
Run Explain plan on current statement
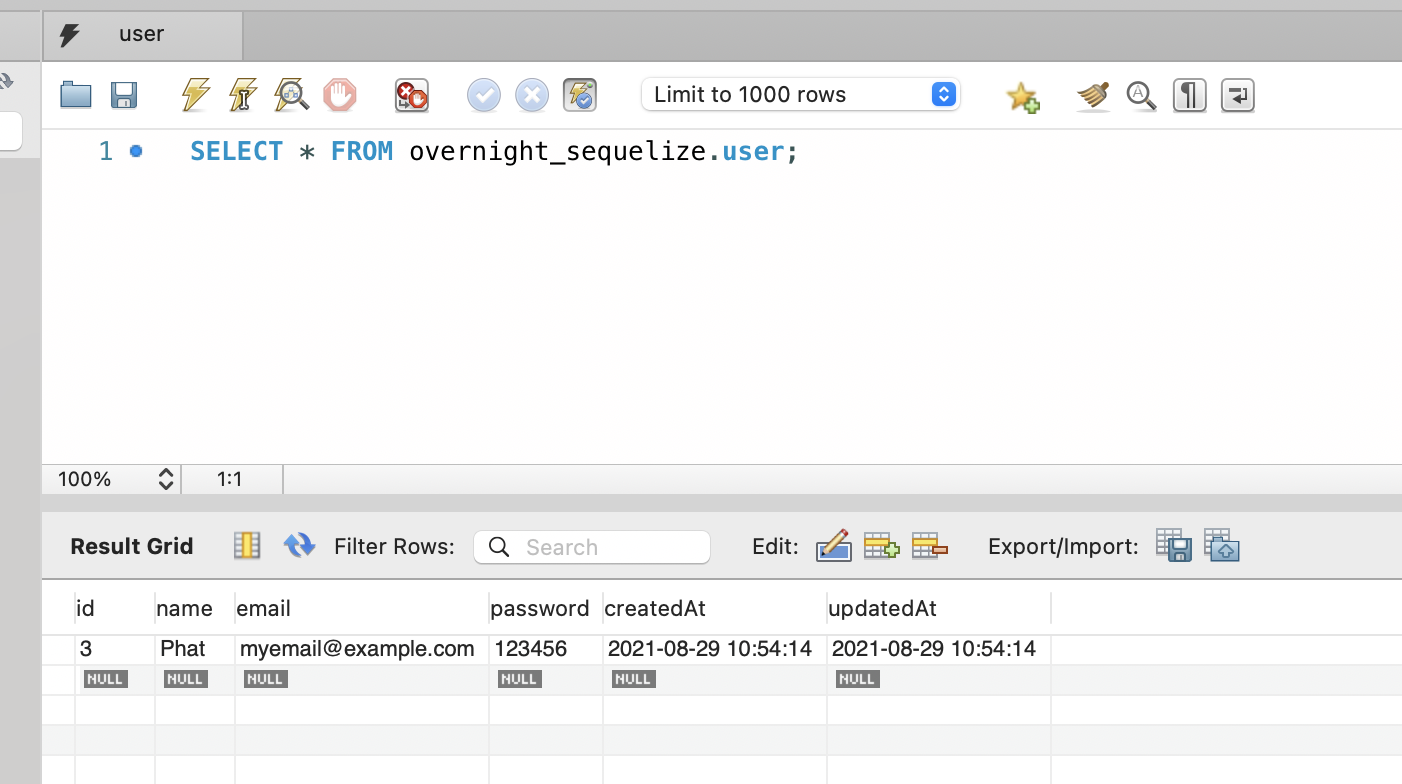click(291, 95)
